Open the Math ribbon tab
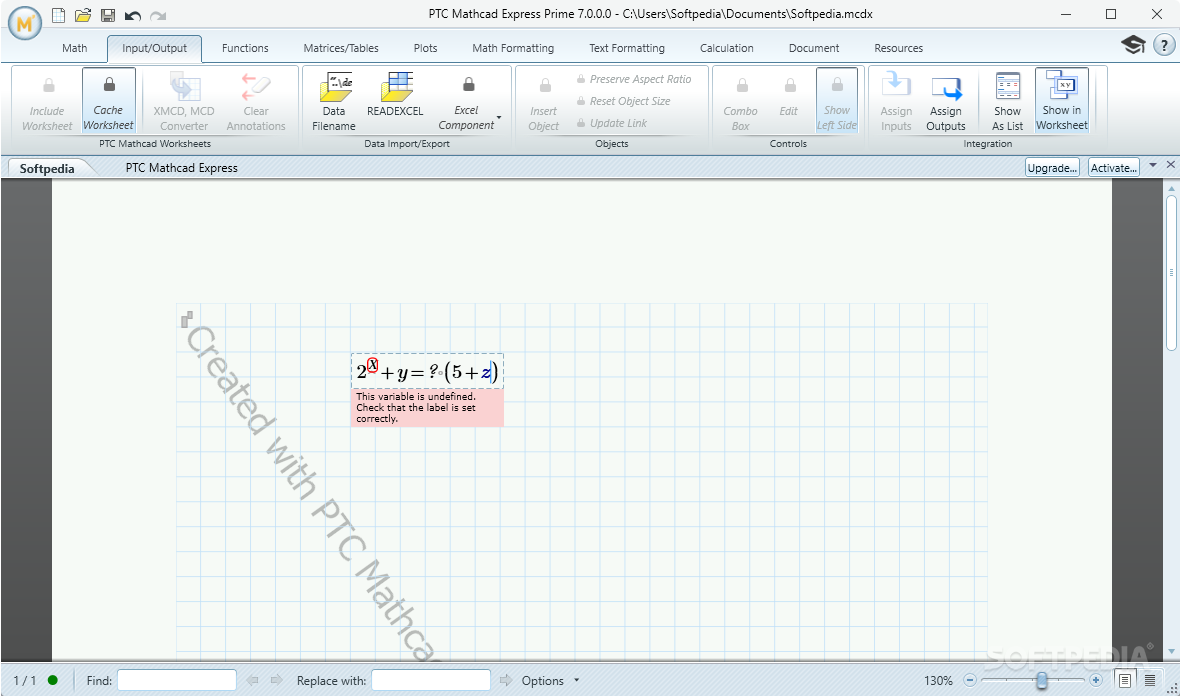The image size is (1181, 697). tap(75, 48)
